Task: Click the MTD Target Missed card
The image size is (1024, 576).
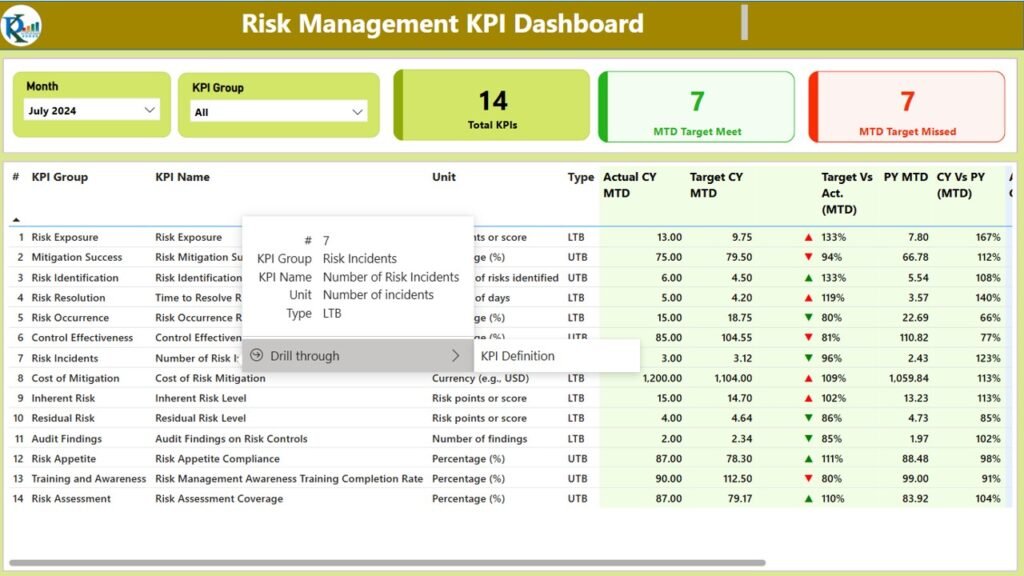Action: click(x=905, y=104)
